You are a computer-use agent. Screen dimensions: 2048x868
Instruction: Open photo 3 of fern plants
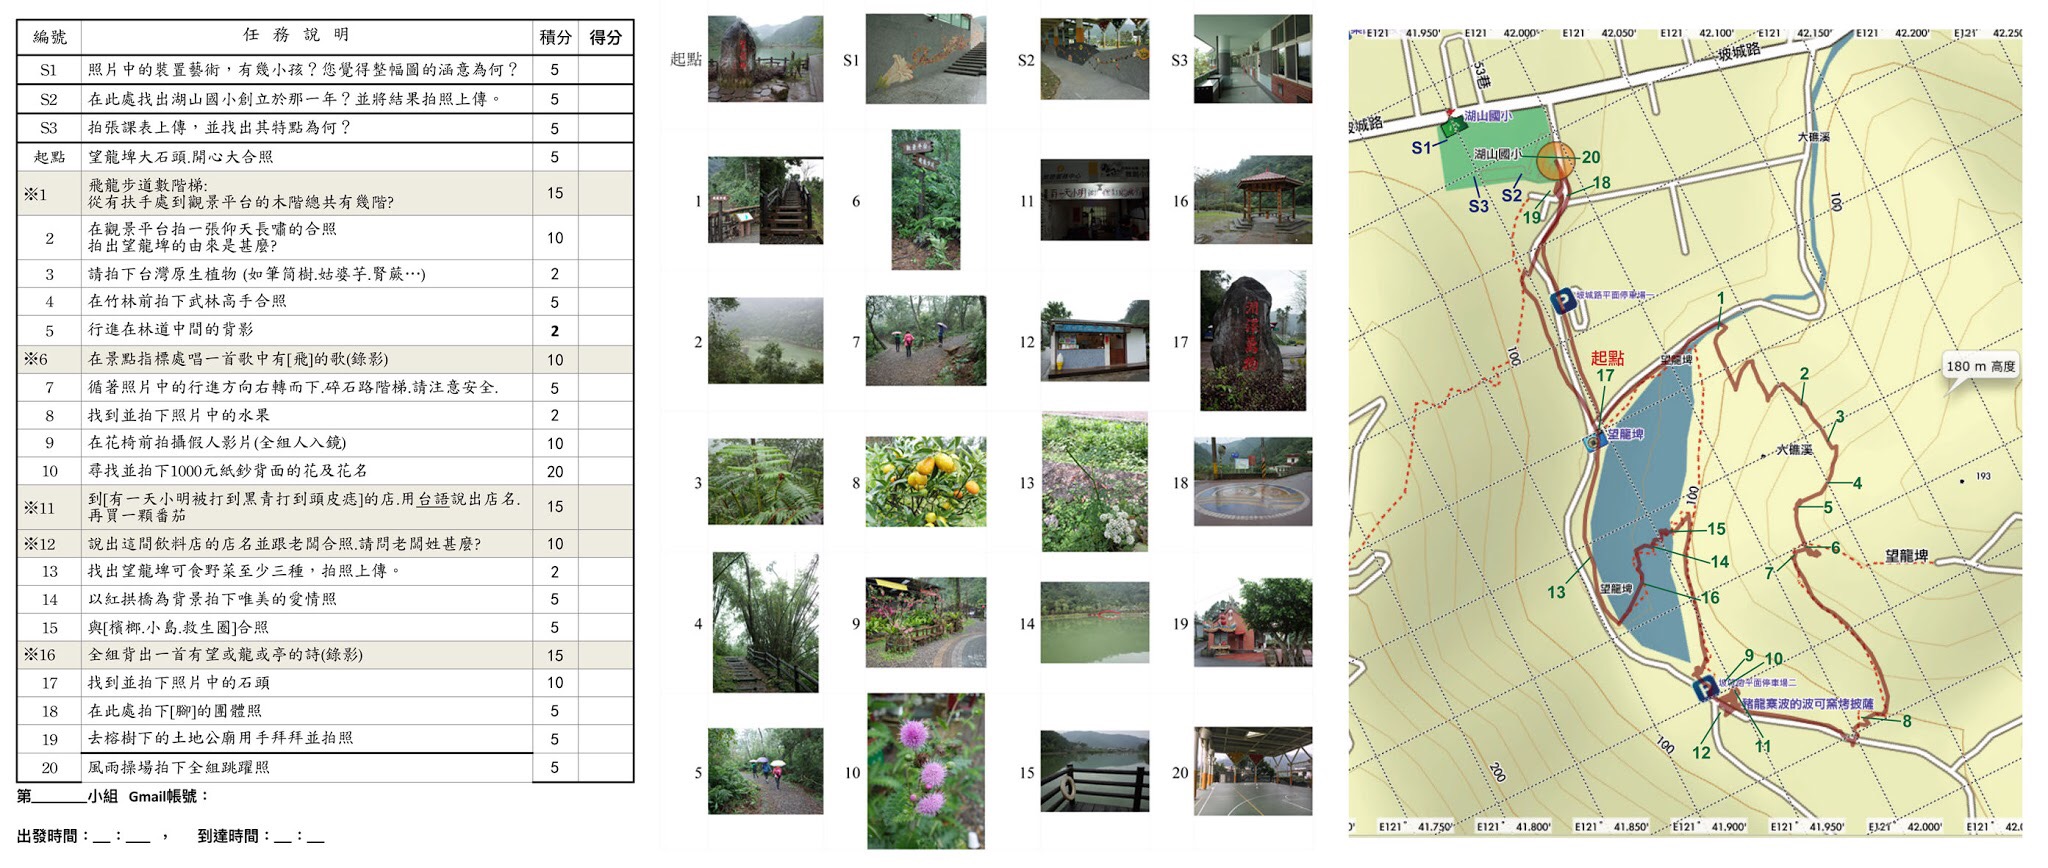765,481
